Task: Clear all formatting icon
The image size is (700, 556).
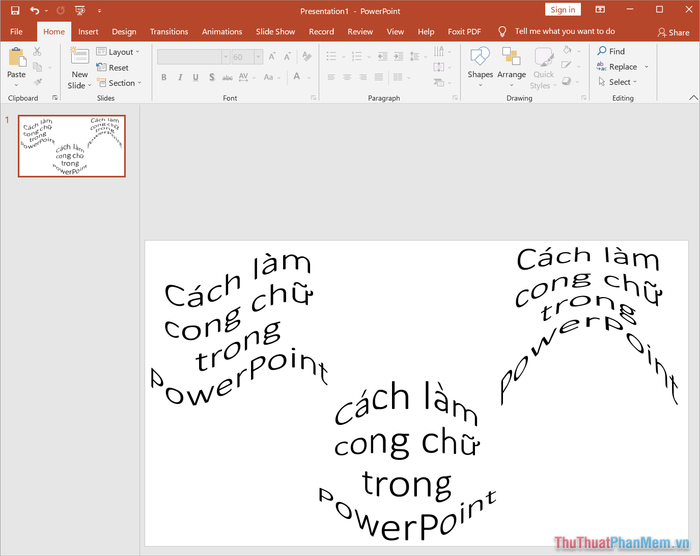Action: [307, 56]
